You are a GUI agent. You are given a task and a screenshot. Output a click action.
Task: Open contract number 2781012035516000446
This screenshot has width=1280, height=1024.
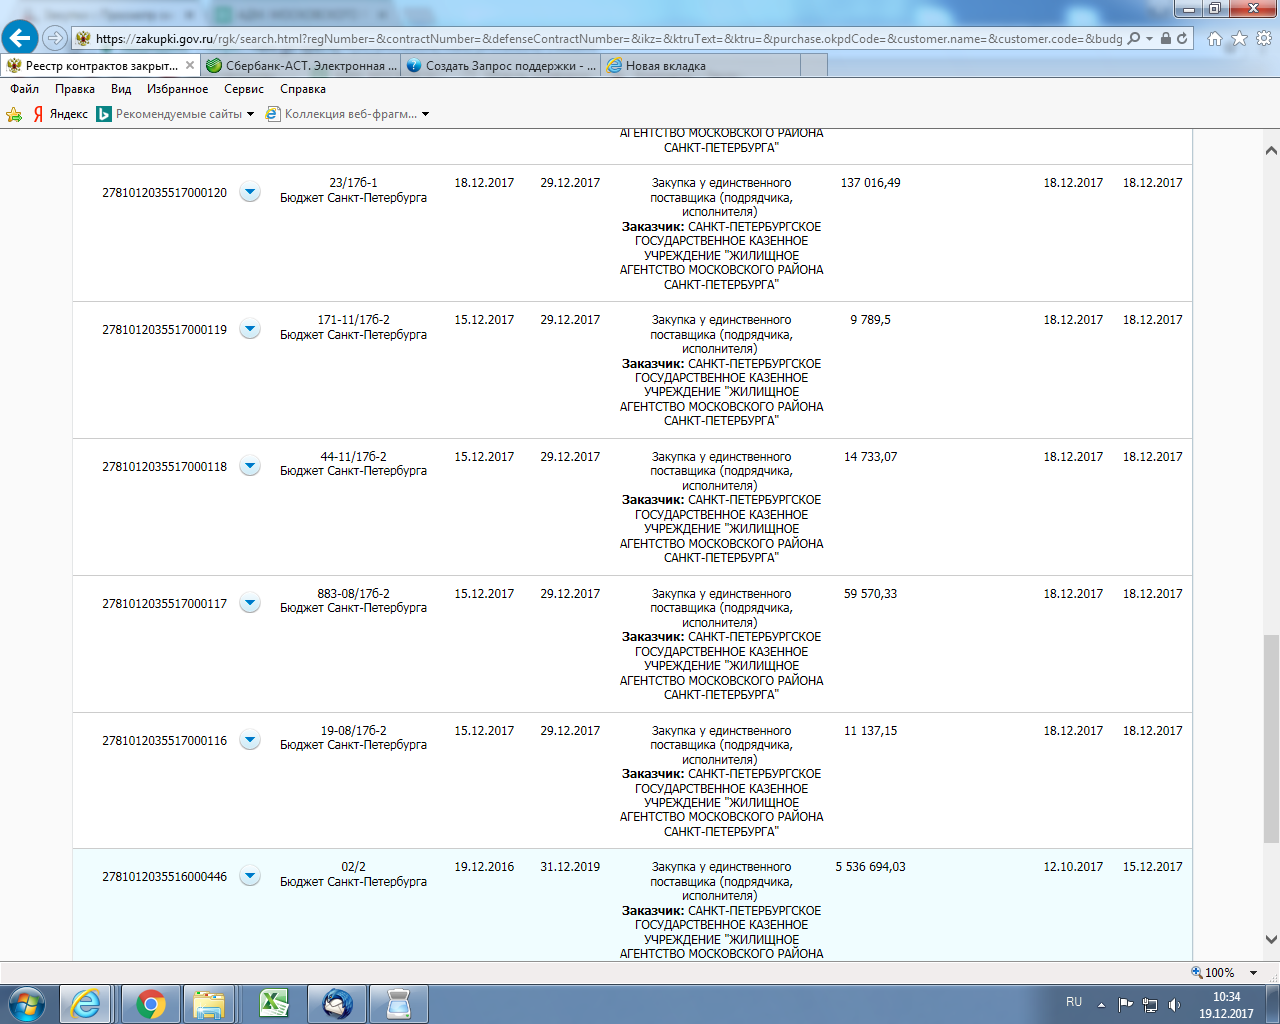tap(164, 877)
